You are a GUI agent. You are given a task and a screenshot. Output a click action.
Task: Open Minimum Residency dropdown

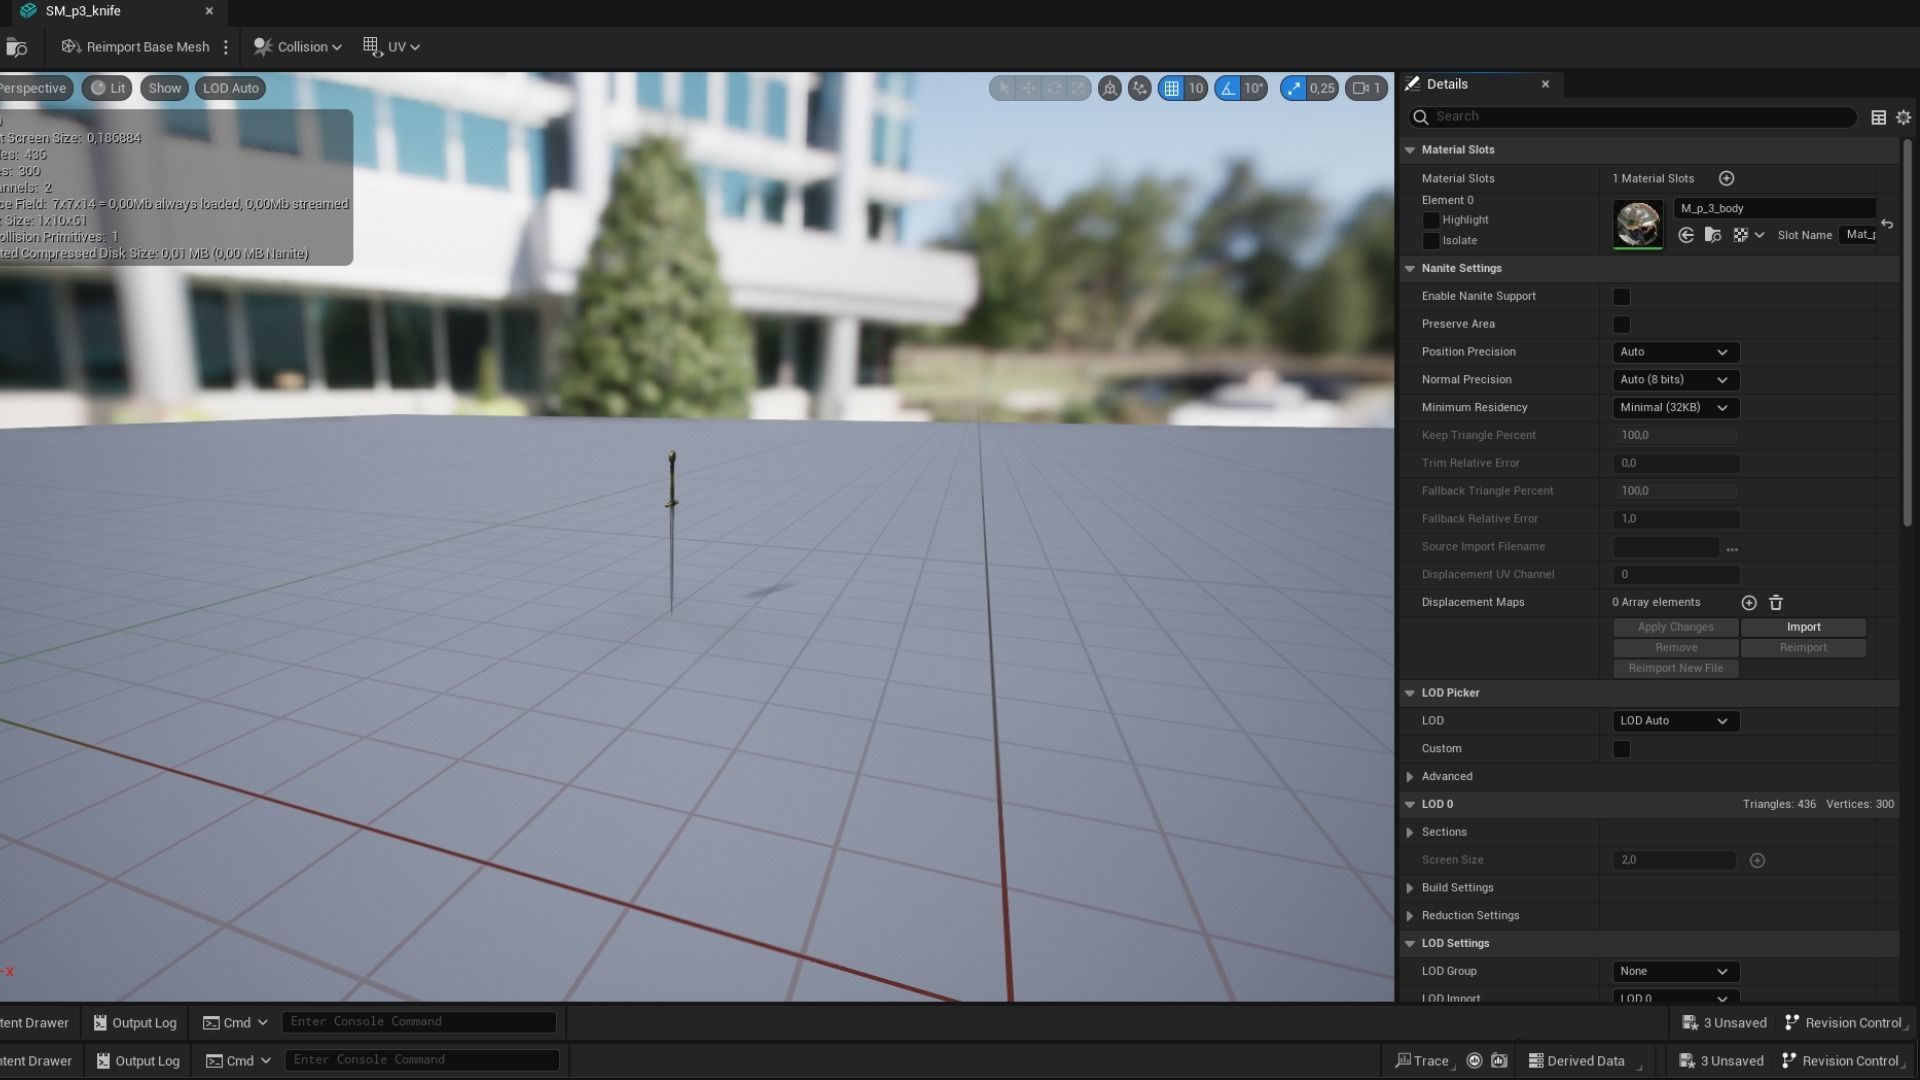pyautogui.click(x=1675, y=407)
